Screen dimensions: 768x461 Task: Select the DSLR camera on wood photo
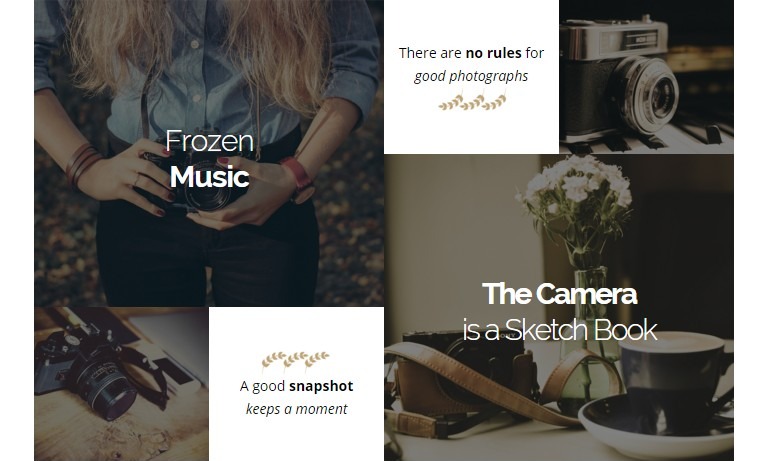[x=121, y=384]
